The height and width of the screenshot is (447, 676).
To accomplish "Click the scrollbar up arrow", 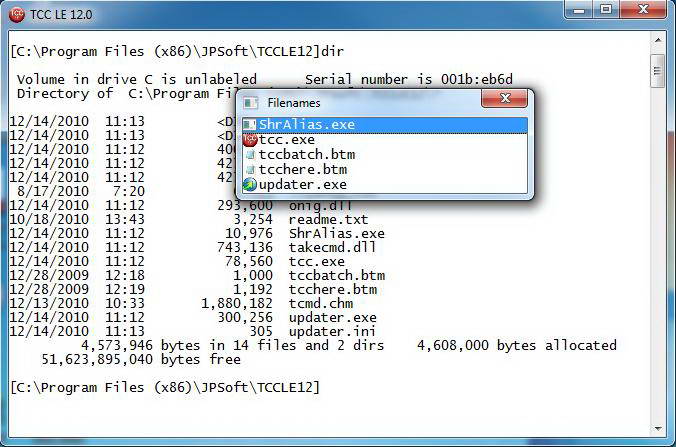I will [658, 40].
